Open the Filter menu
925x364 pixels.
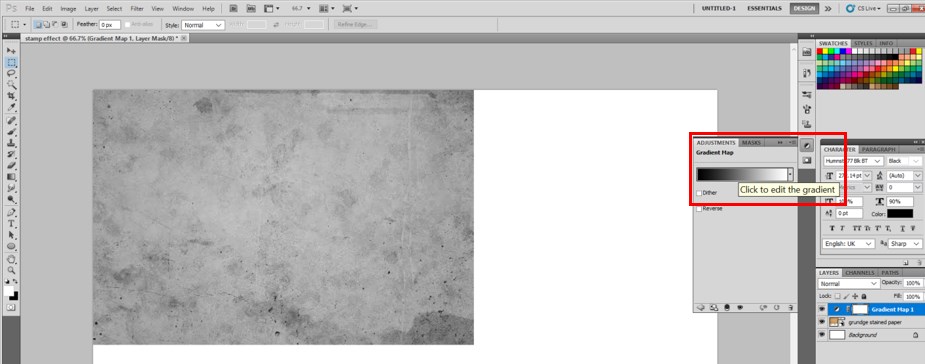coord(137,9)
